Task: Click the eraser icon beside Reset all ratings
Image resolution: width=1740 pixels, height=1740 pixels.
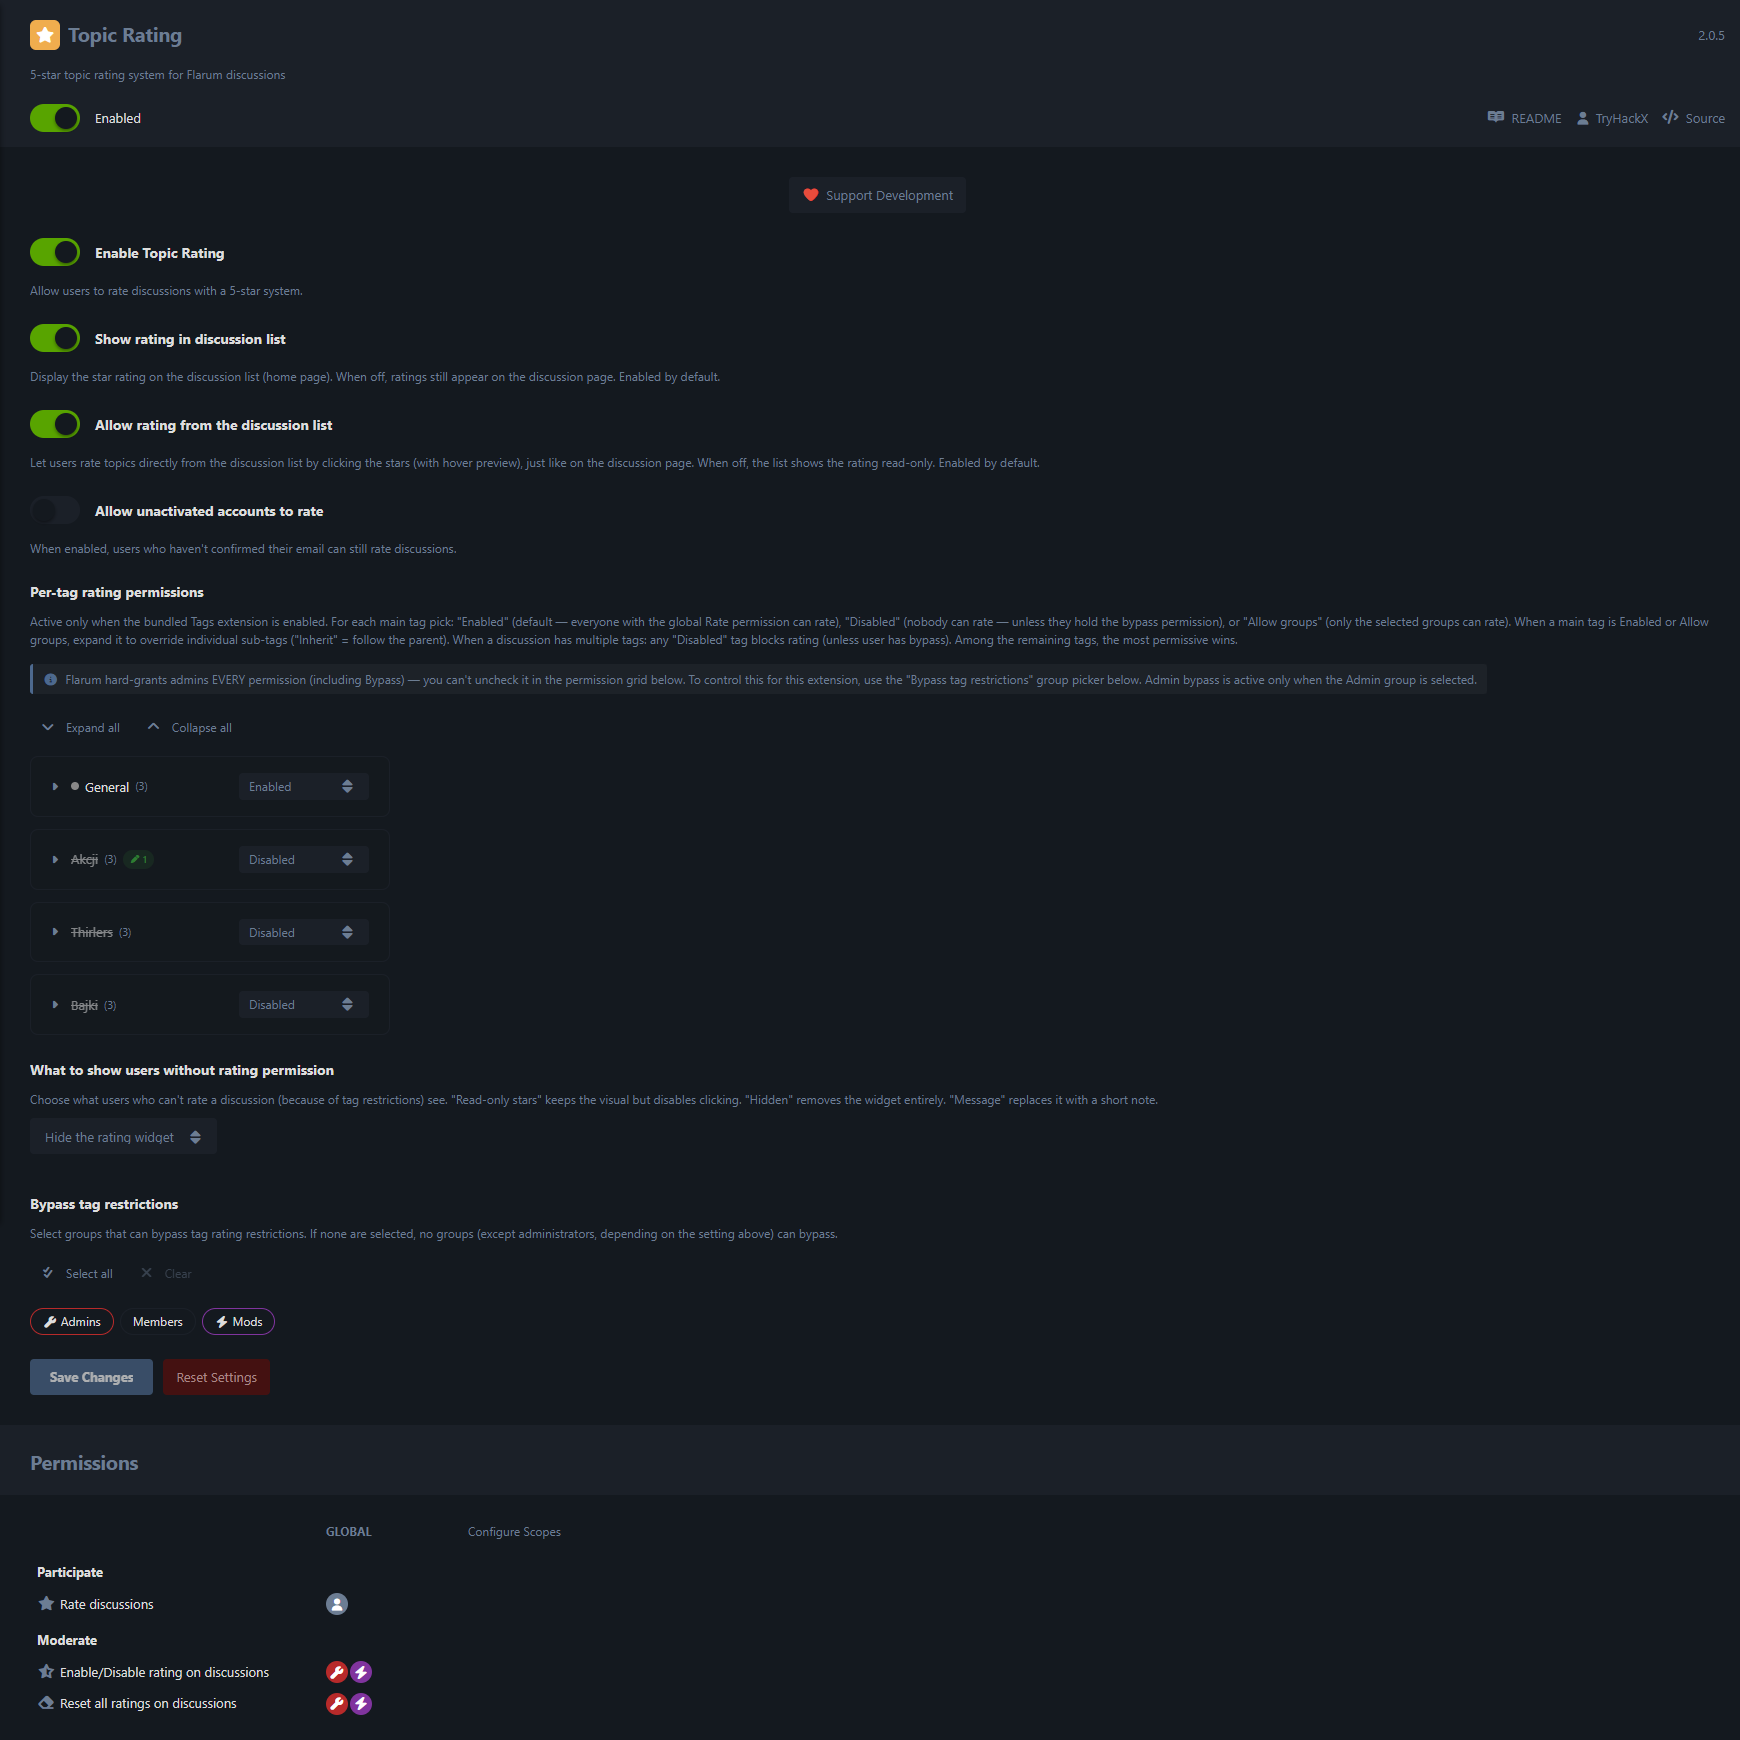Action: tap(46, 1703)
